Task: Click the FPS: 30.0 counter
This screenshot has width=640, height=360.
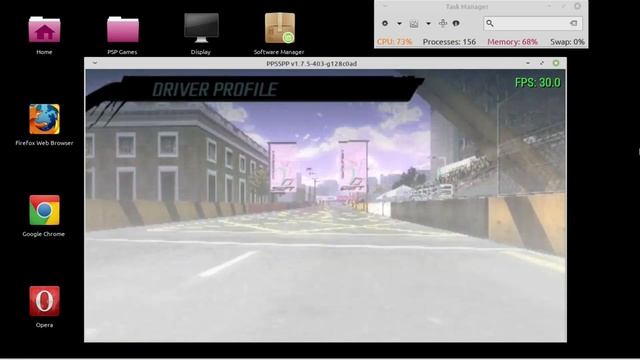Action: [x=538, y=82]
